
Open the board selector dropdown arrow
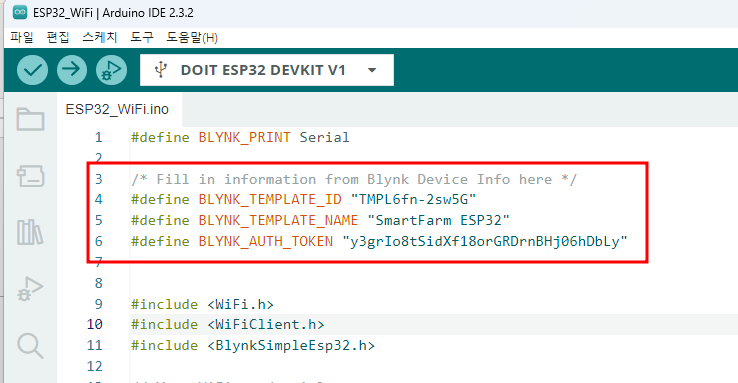point(372,71)
